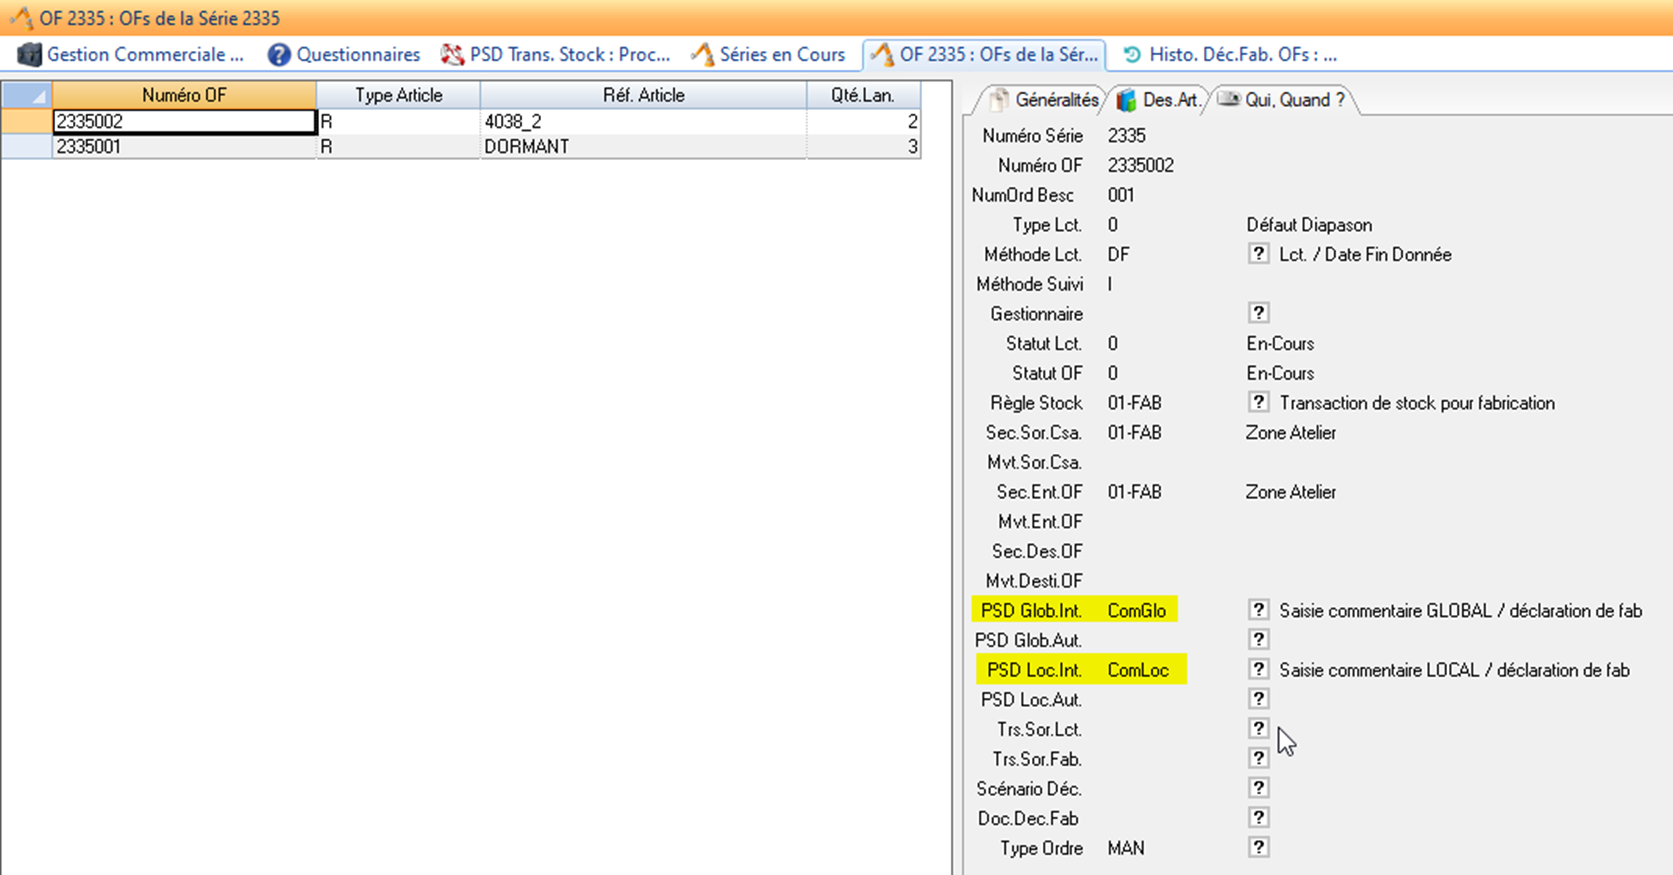Sort by the Numéro OF column header
Image resolution: width=1673 pixels, height=875 pixels.
tap(184, 95)
